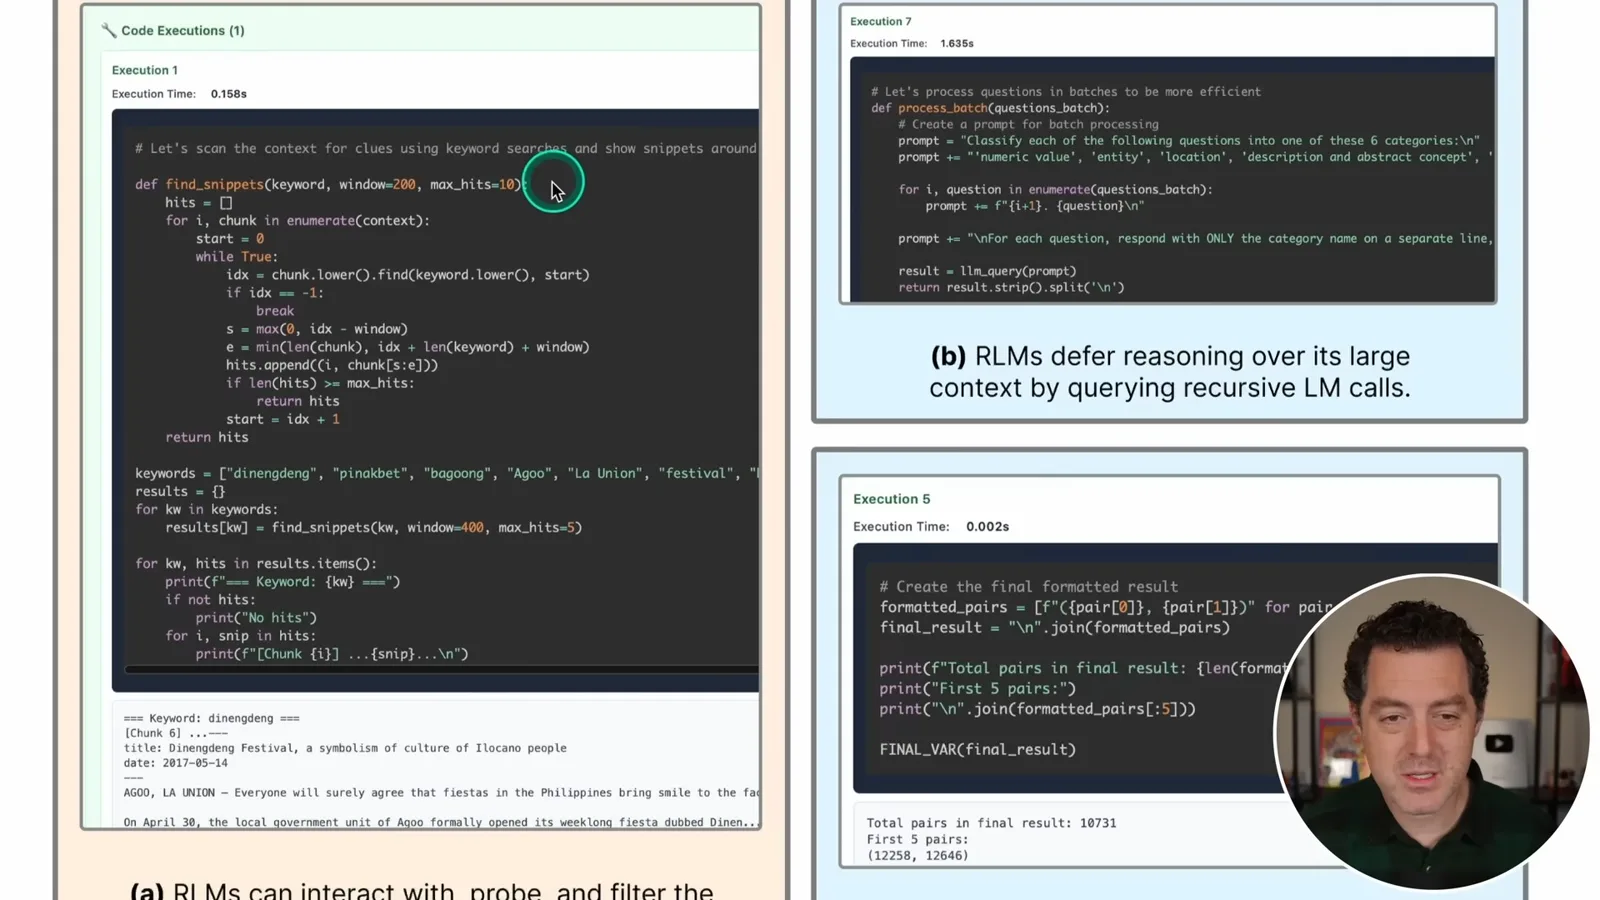Screen dimensions: 1600x900
Task: Click the "Execution 1" label
Action: click(145, 70)
